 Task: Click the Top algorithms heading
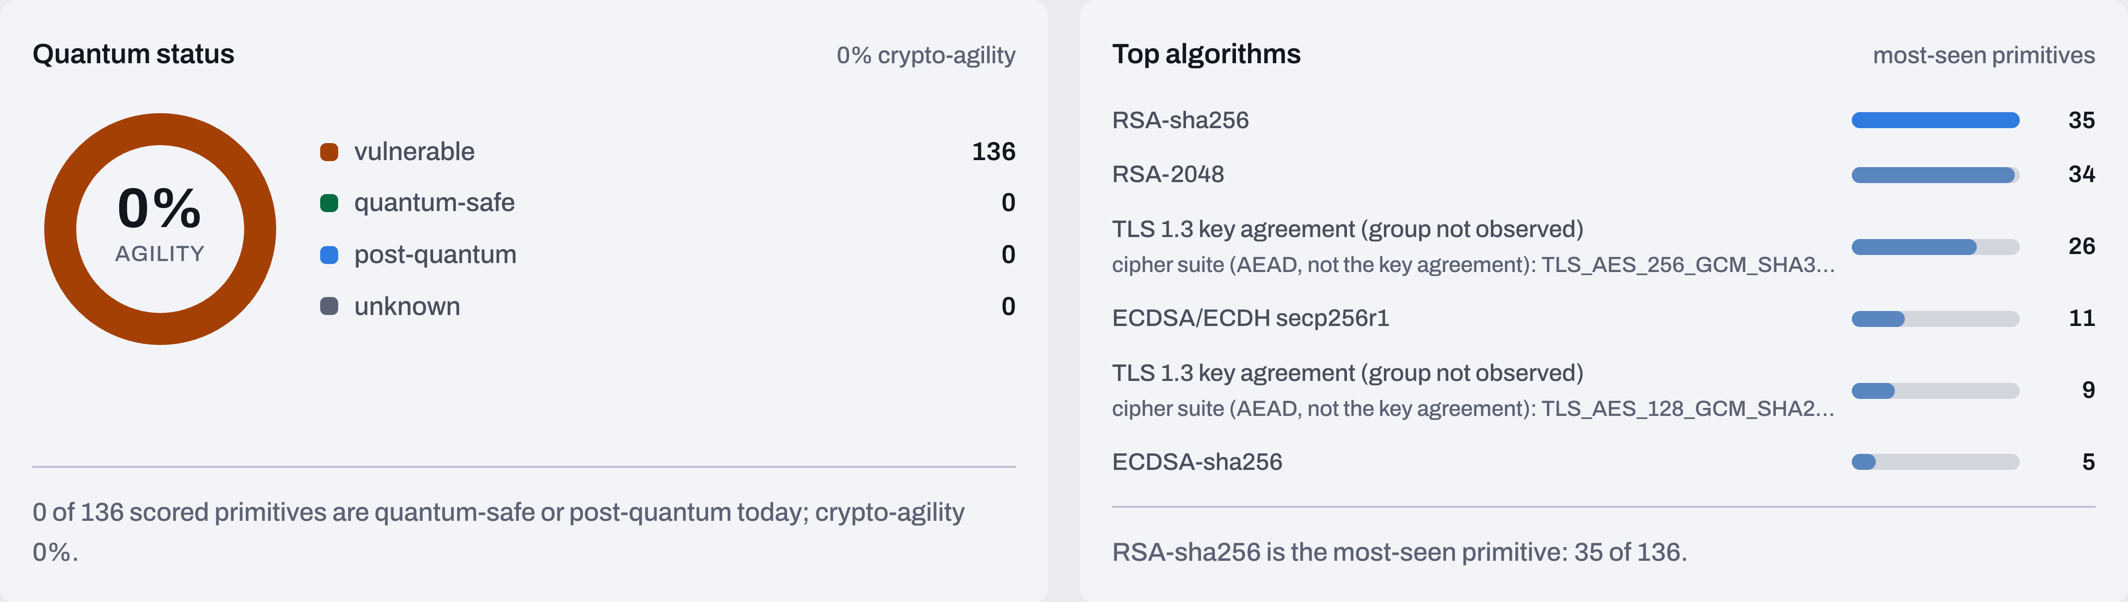(1206, 54)
